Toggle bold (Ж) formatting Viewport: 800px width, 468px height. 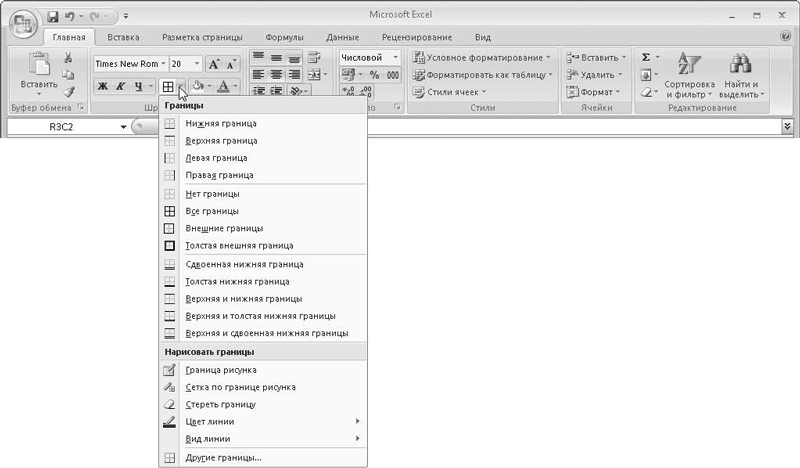pos(102,86)
